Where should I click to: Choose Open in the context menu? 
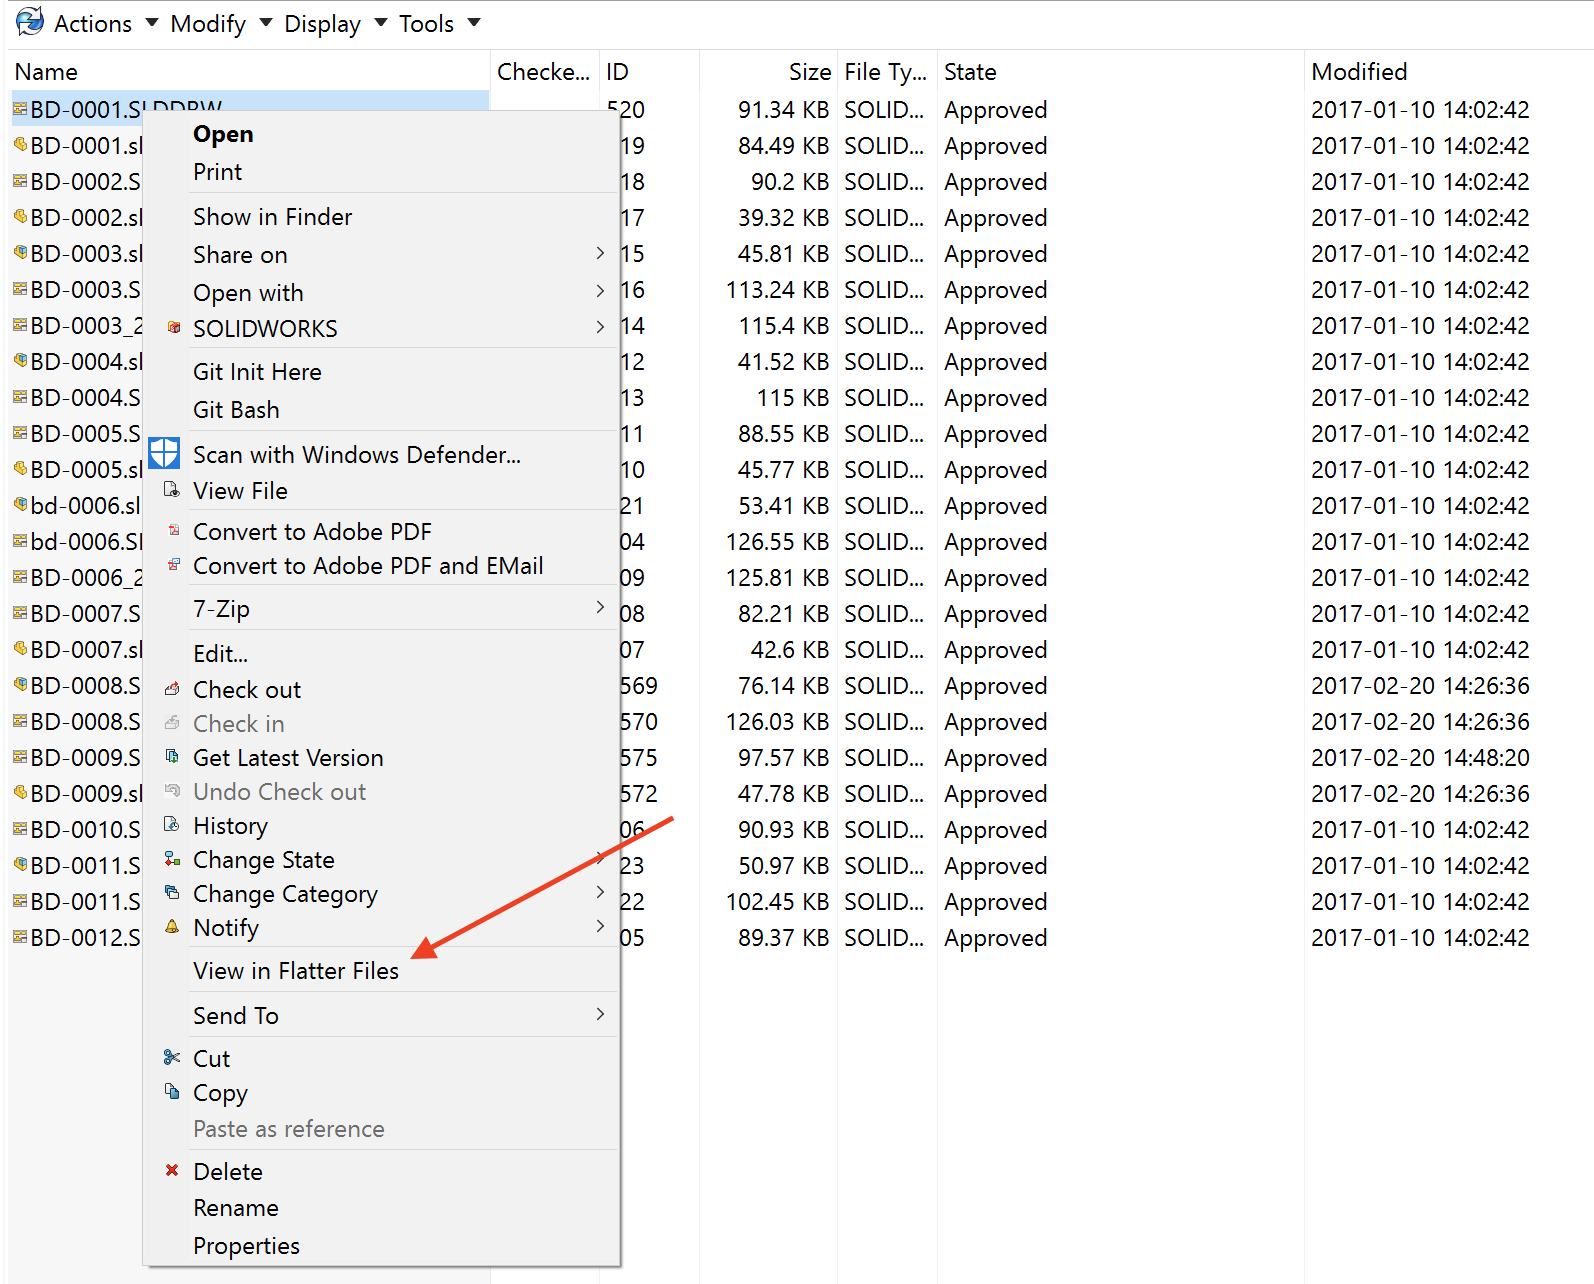223,134
